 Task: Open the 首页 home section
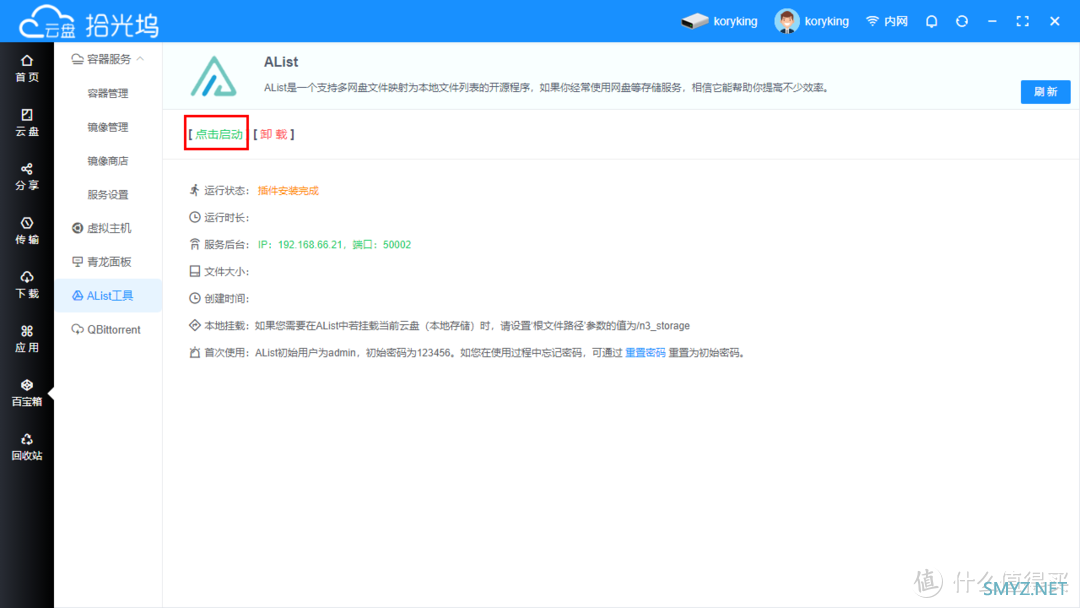click(x=27, y=68)
